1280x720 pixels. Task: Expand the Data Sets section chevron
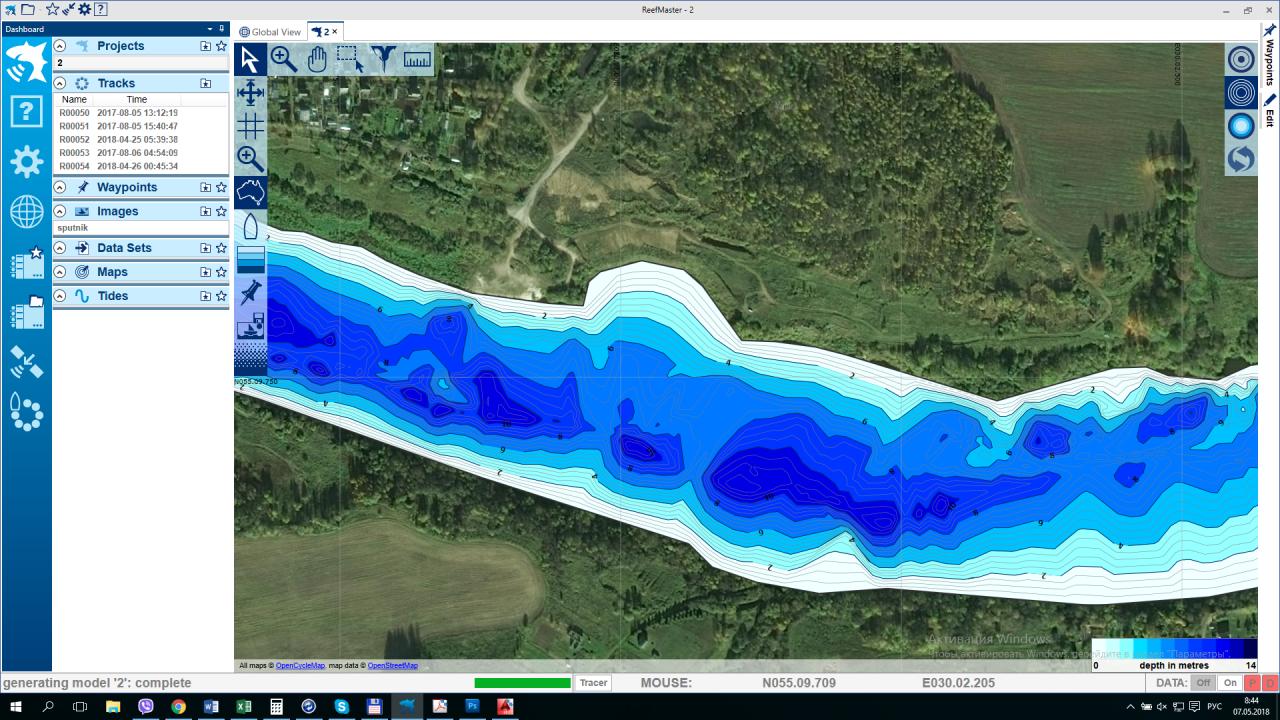(60, 248)
